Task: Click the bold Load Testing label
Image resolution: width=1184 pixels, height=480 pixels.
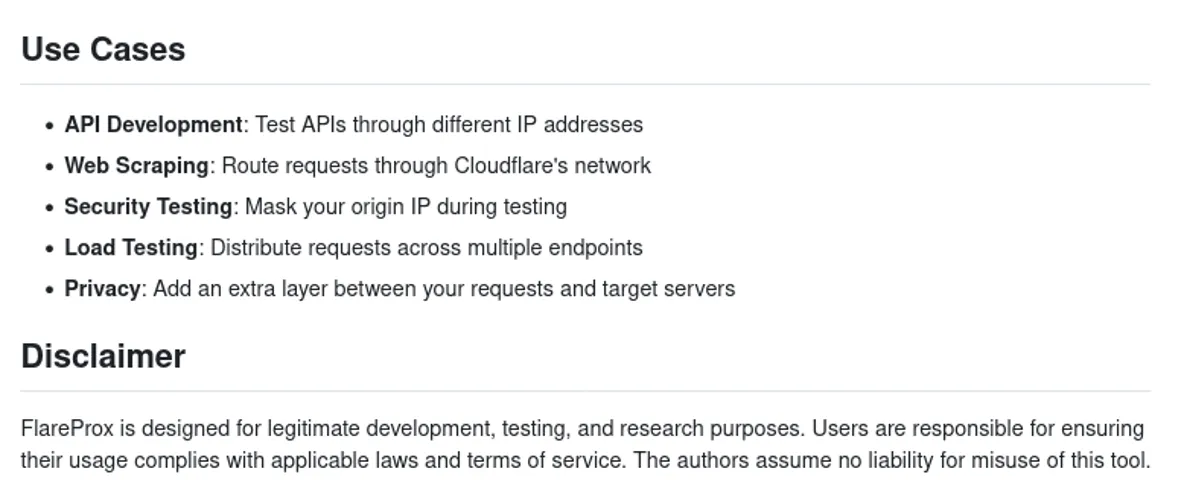Action: [131, 248]
